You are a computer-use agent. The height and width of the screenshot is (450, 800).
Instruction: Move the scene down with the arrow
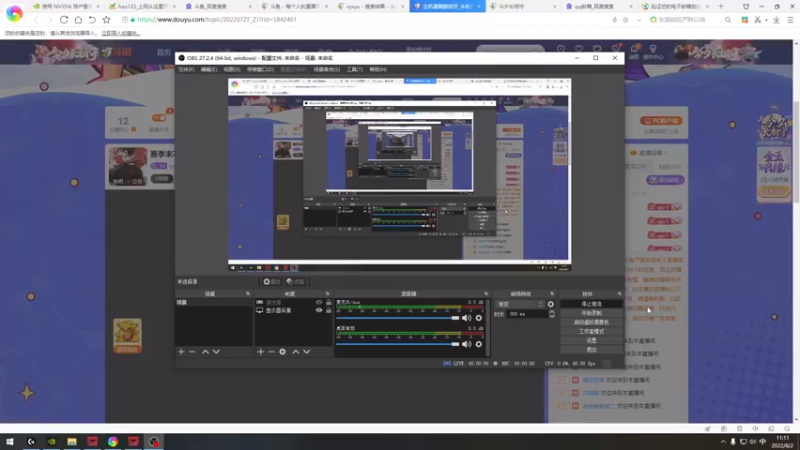[x=216, y=352]
